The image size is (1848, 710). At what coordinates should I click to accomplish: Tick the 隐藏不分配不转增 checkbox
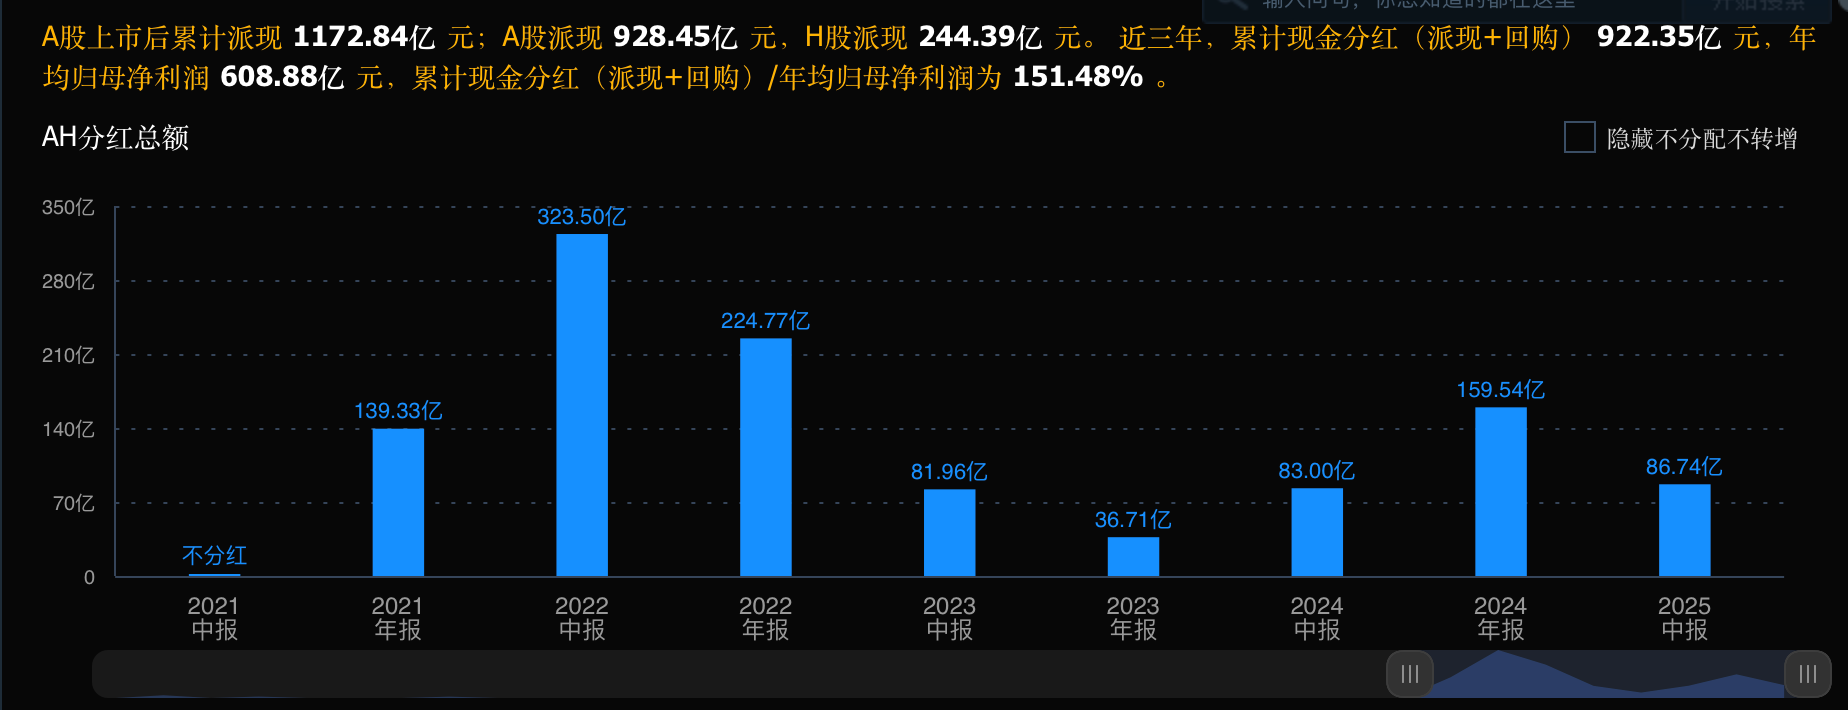(x=1579, y=137)
